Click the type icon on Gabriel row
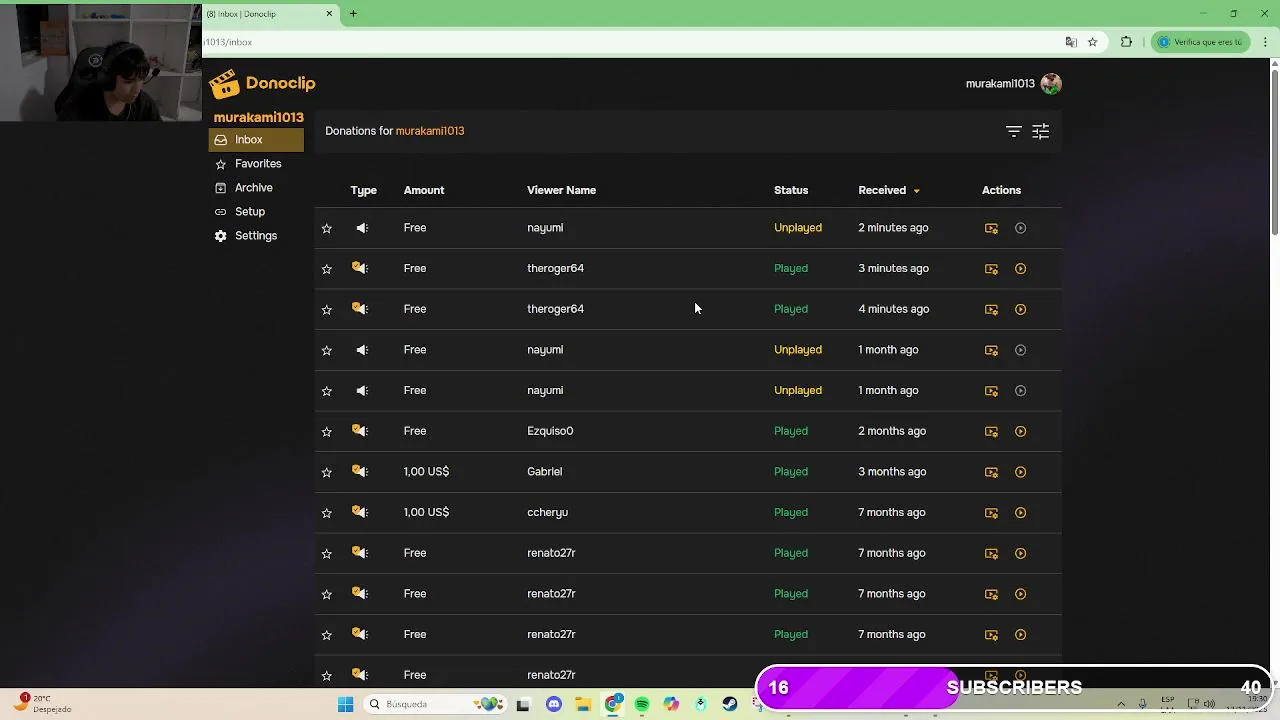 (x=360, y=471)
